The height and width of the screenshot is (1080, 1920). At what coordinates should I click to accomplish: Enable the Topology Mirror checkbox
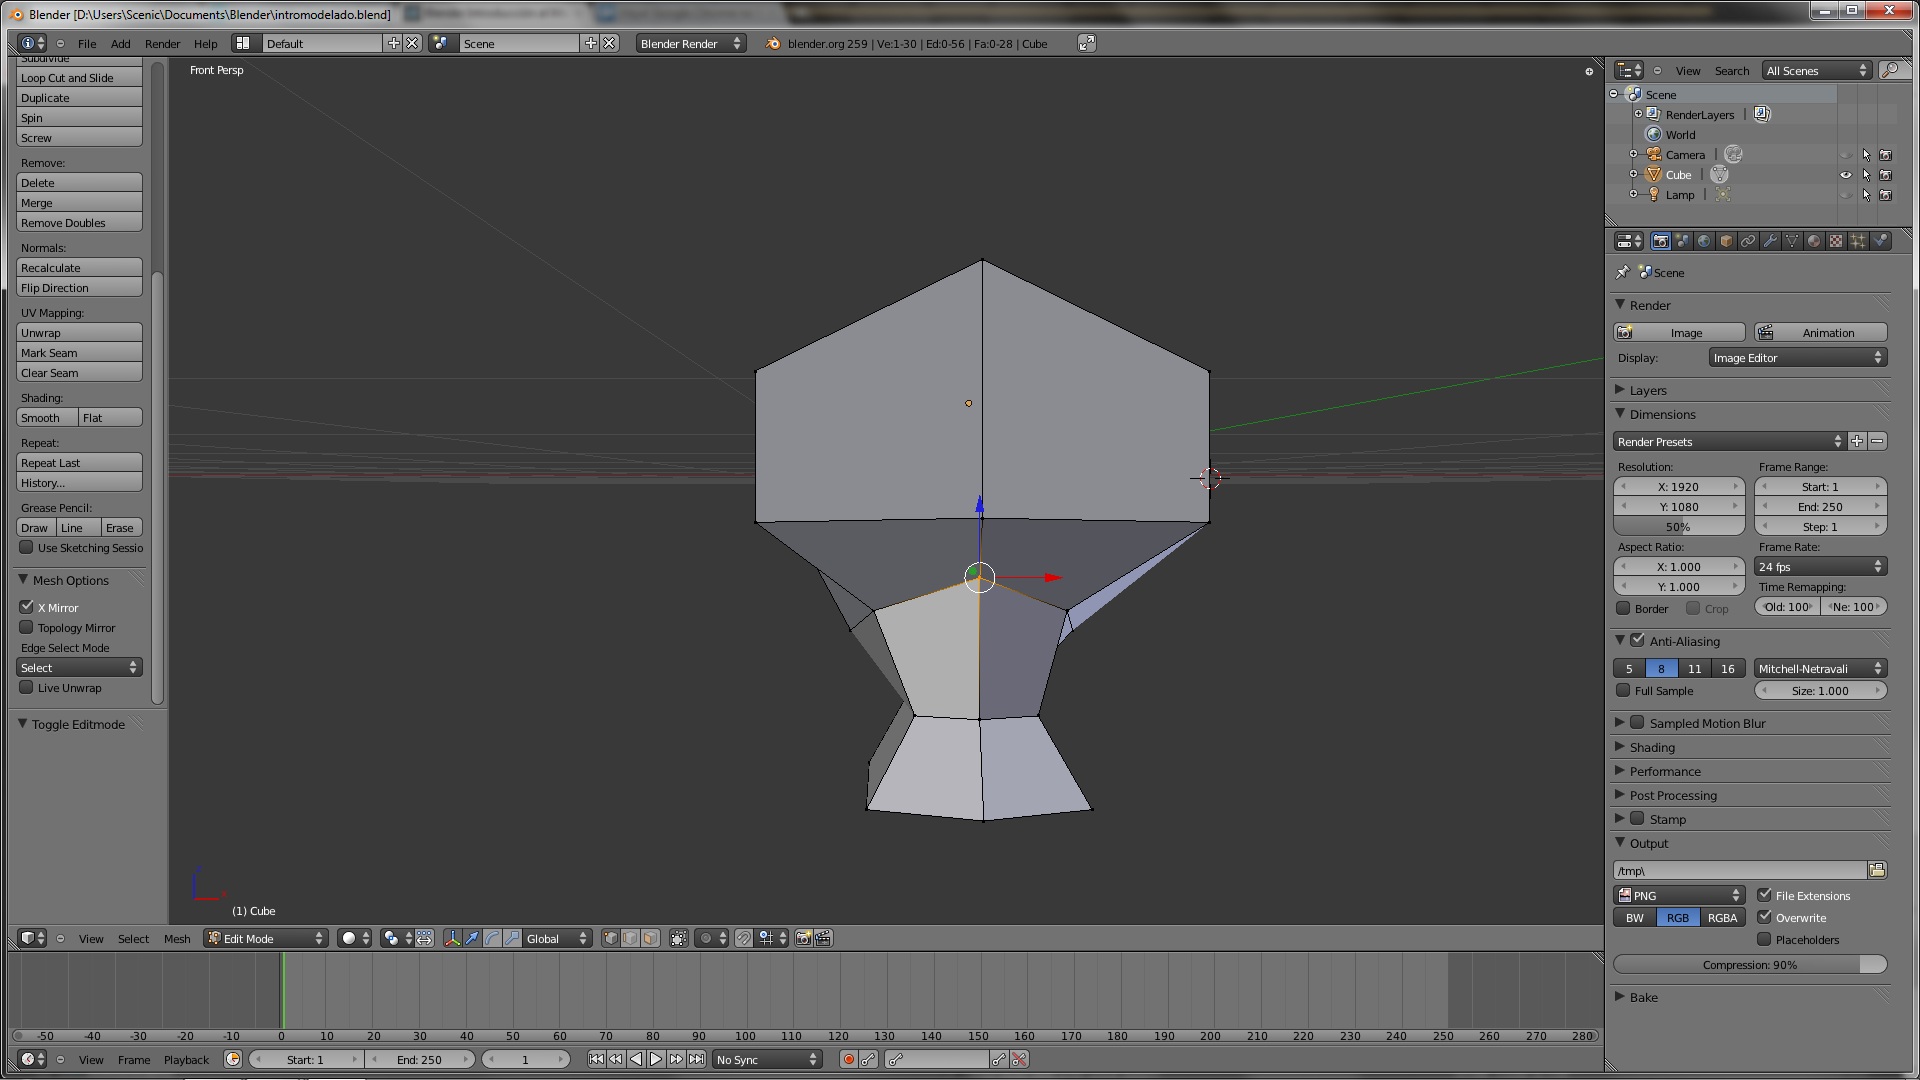tap(27, 627)
